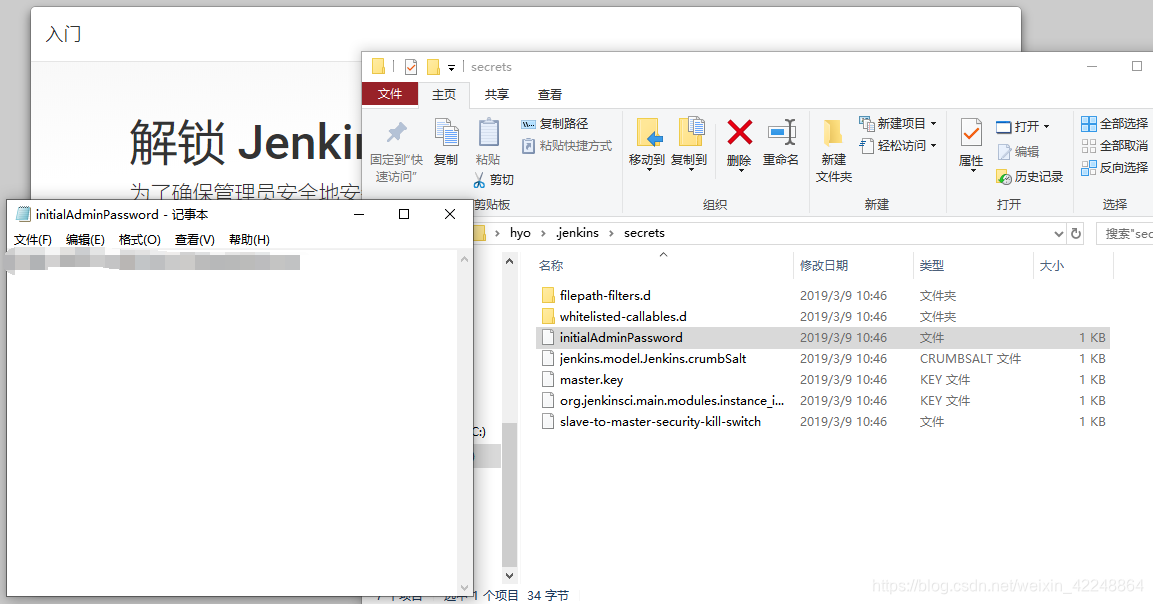Click the Copy icon in ribbon

pyautogui.click(x=446, y=133)
